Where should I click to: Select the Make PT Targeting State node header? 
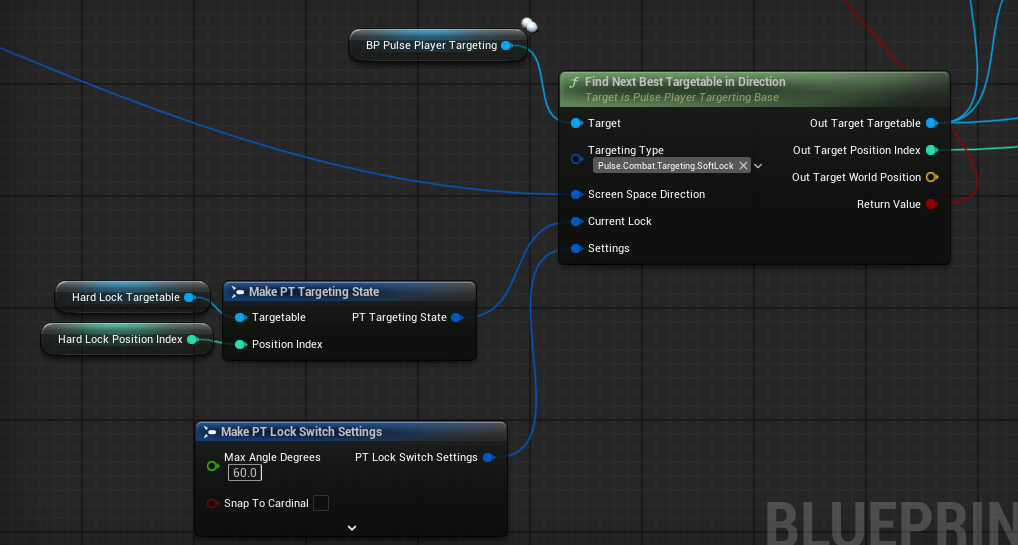pyautogui.click(x=350, y=291)
